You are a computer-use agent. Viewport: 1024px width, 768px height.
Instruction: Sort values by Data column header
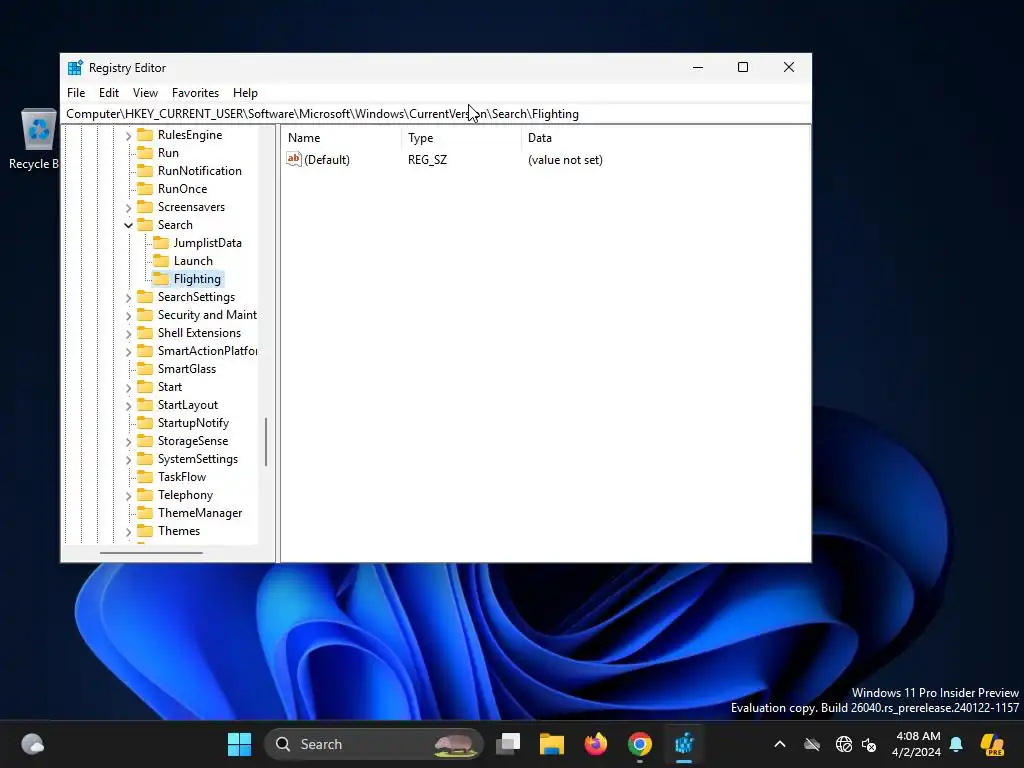tap(665, 138)
